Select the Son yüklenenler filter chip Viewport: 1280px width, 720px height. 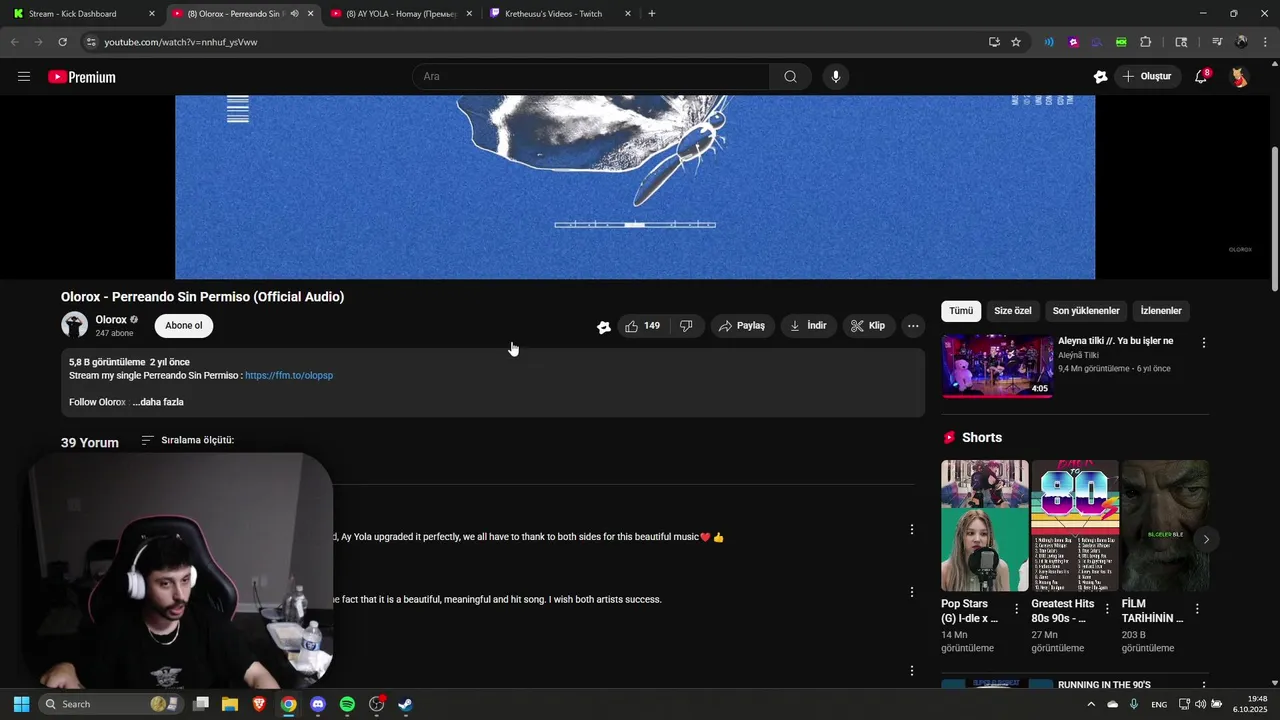pos(1086,311)
